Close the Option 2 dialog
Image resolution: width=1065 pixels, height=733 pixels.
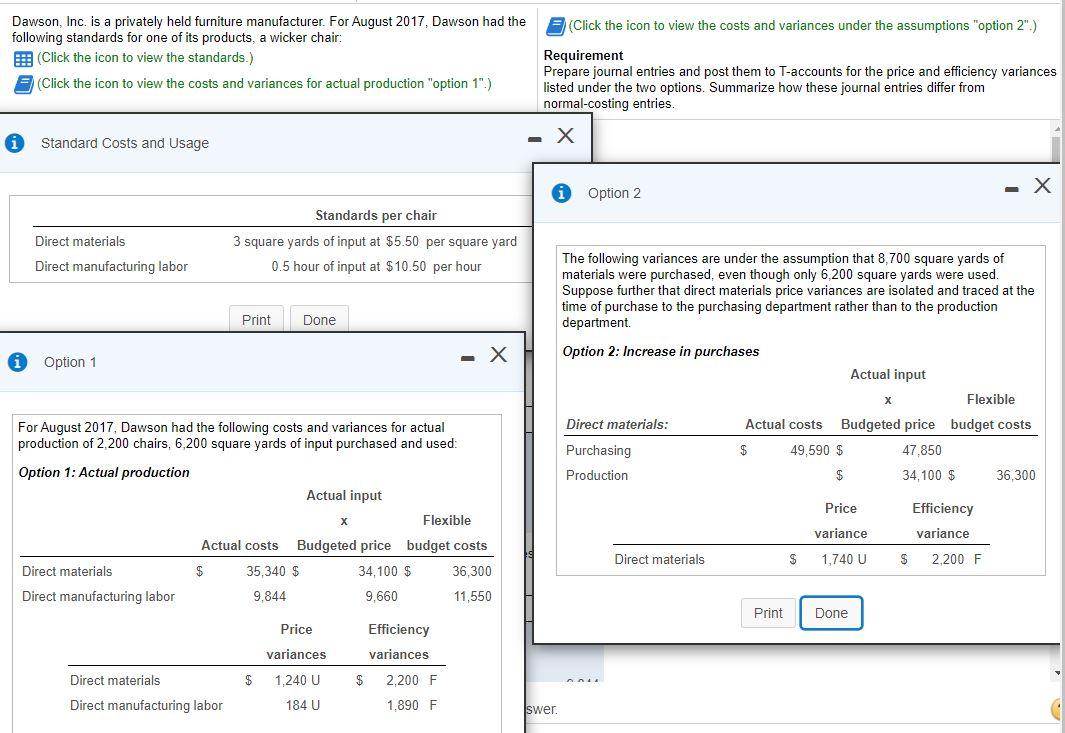(1043, 185)
